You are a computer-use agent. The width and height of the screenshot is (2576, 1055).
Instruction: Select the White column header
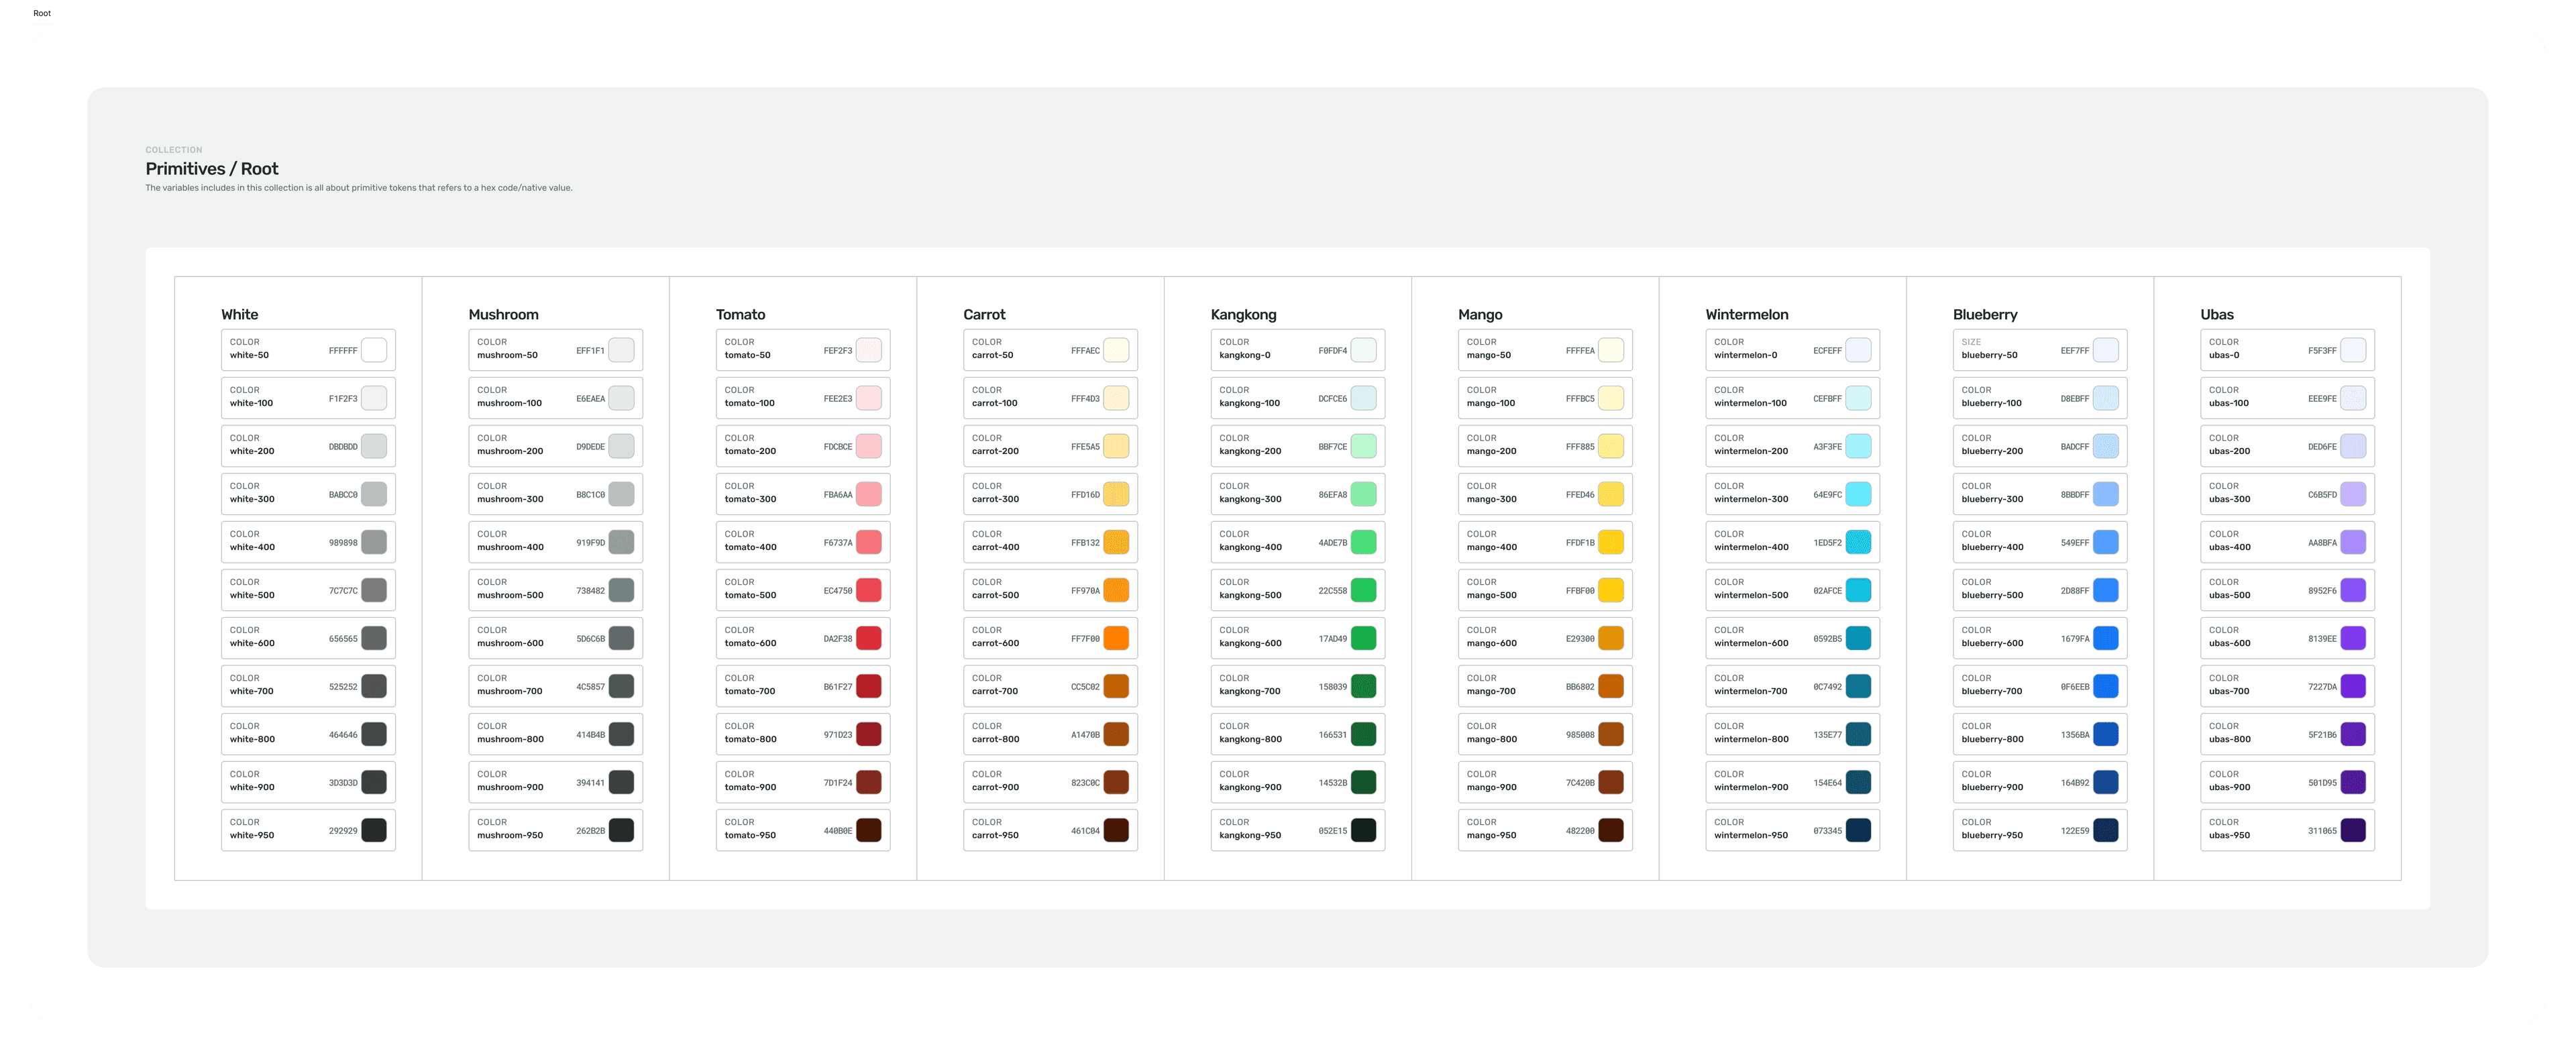click(241, 314)
